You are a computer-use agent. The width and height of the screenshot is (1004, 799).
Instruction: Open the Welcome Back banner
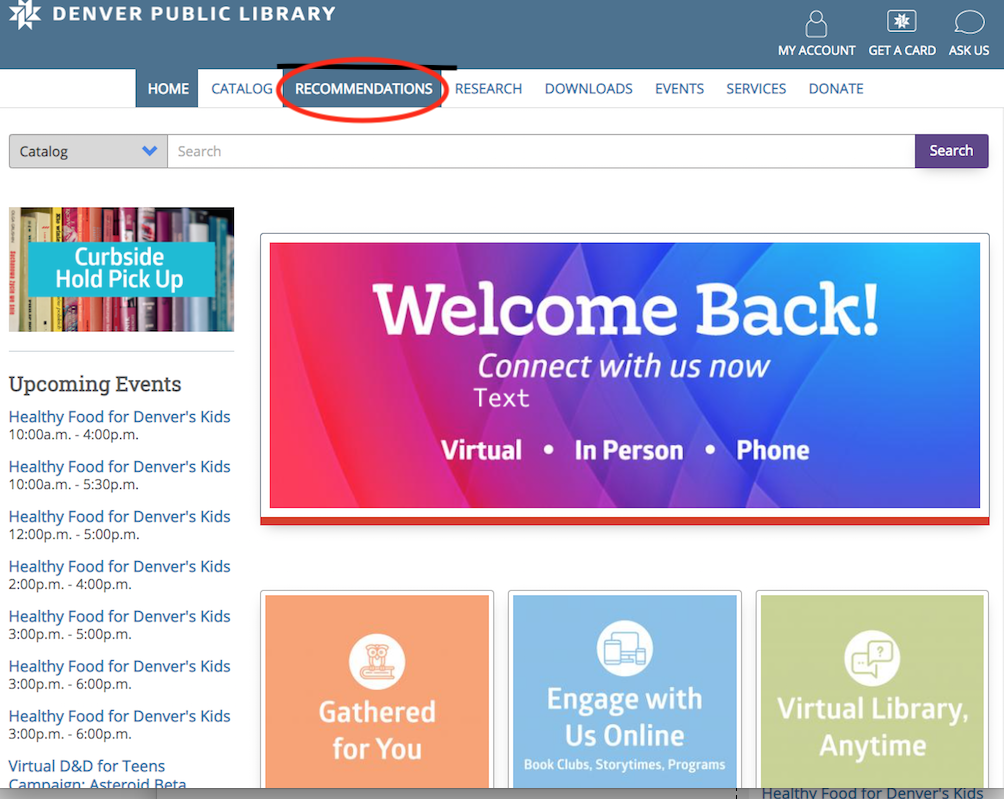(625, 375)
